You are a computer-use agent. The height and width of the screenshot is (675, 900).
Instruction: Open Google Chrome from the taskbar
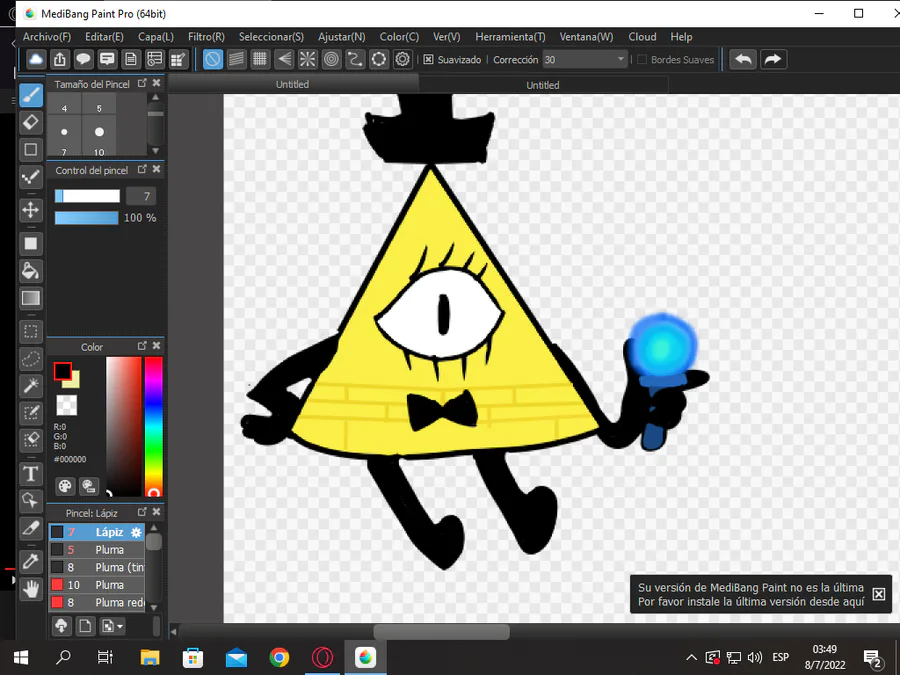pyautogui.click(x=279, y=657)
